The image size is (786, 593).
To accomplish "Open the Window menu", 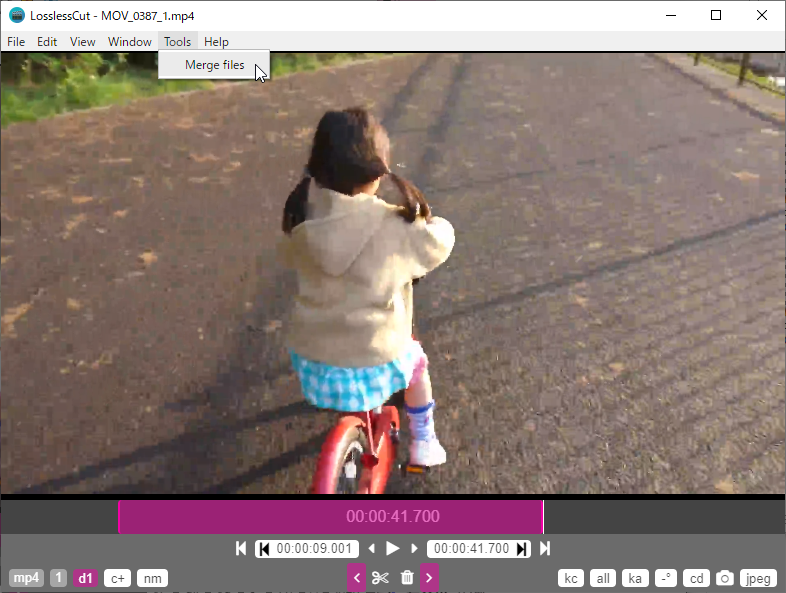I will (x=130, y=42).
